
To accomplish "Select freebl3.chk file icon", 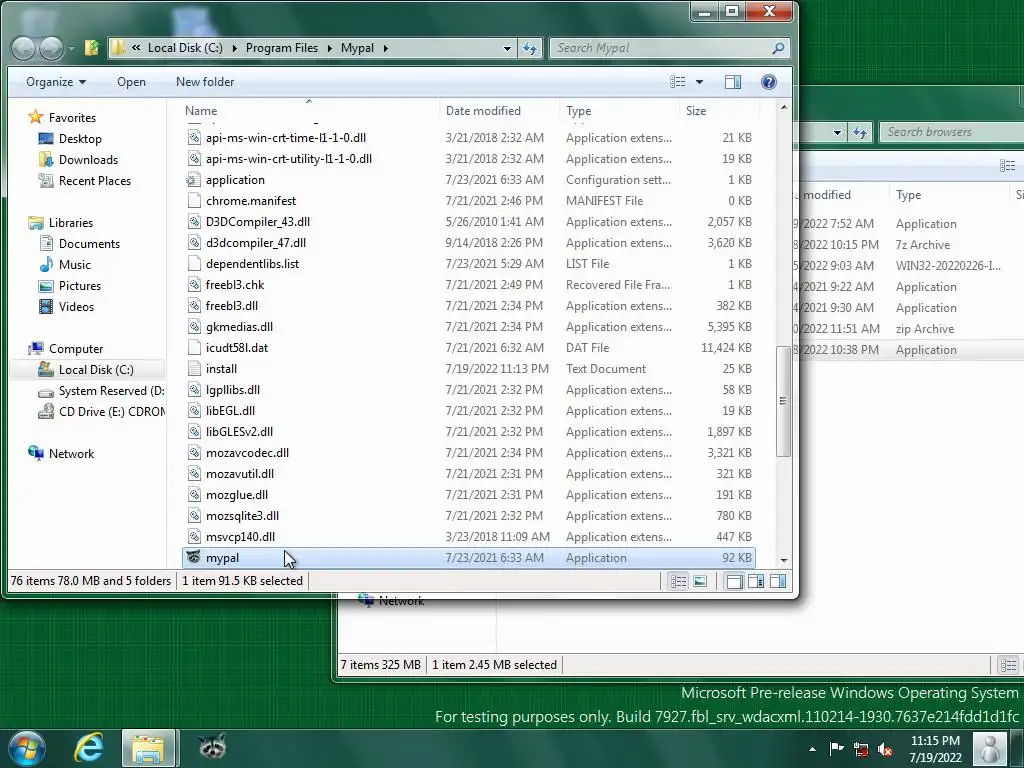I will [x=193, y=285].
